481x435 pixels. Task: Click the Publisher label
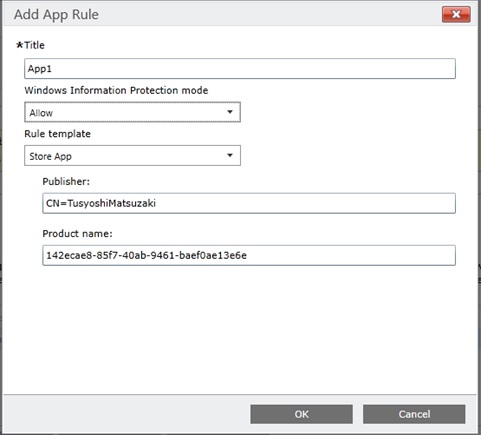tap(66, 181)
